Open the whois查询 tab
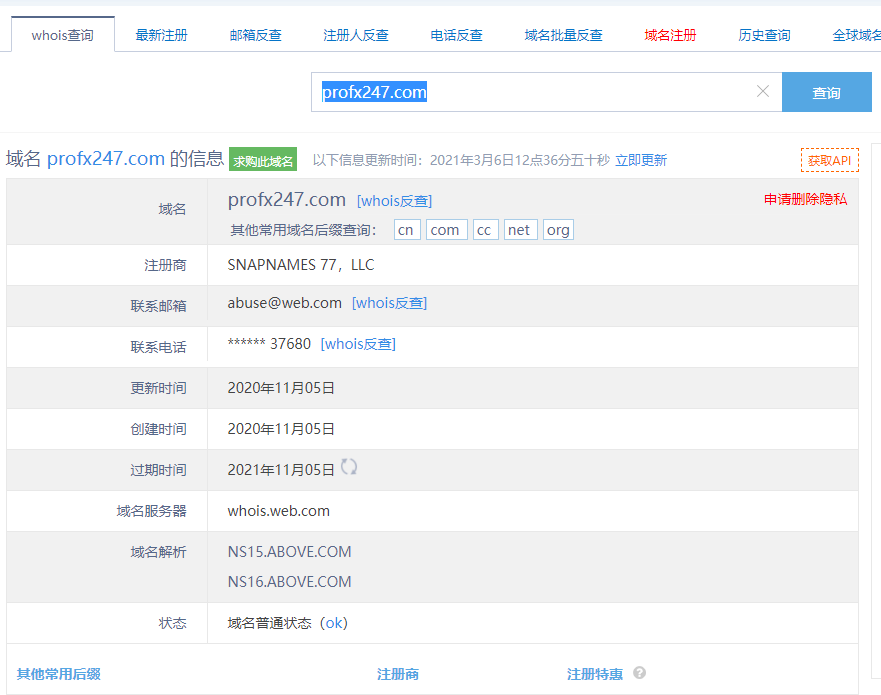The image size is (881, 695). (x=62, y=35)
